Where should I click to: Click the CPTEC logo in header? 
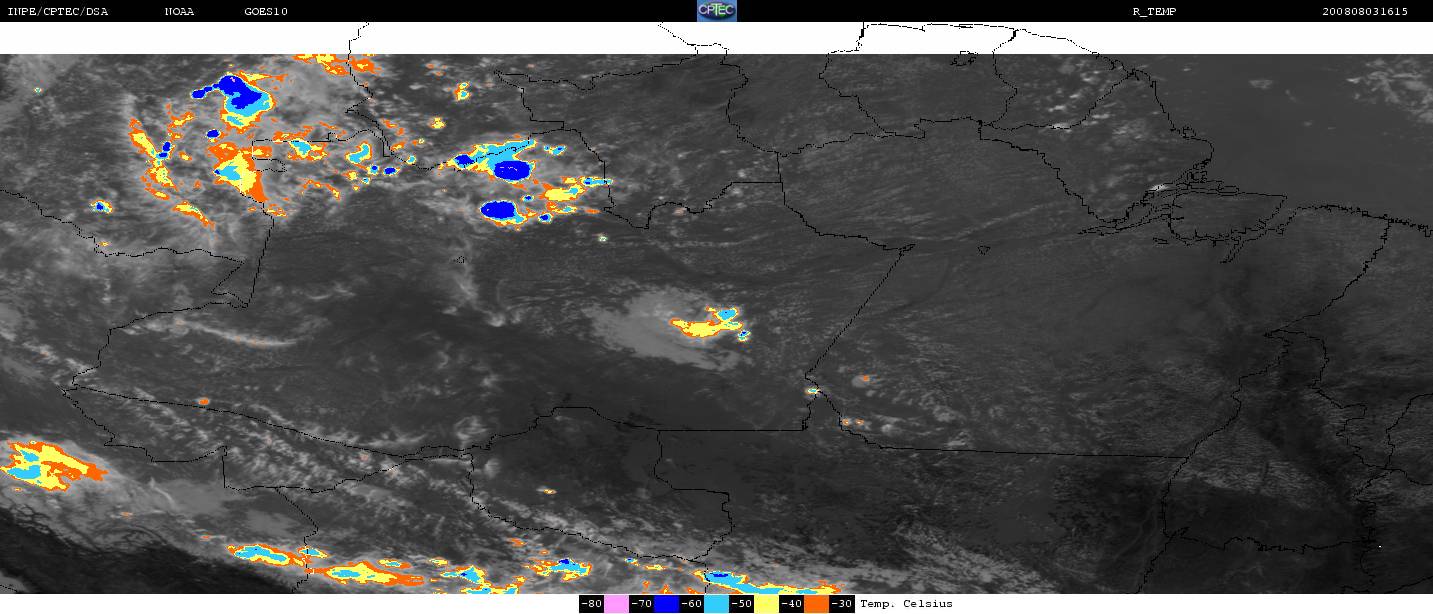(716, 11)
